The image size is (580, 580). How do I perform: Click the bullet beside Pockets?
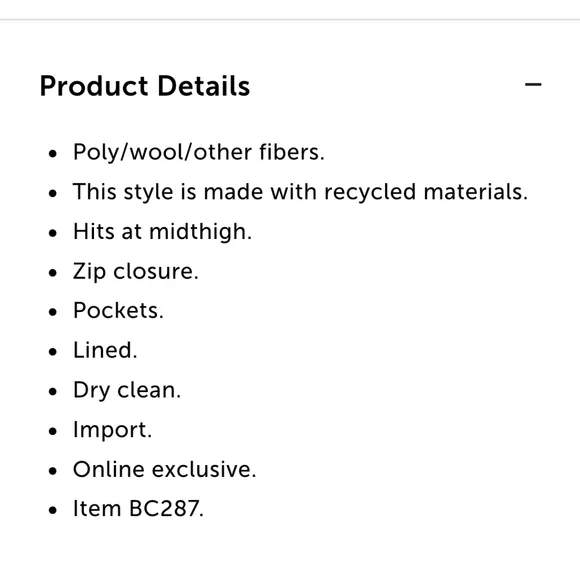click(53, 312)
